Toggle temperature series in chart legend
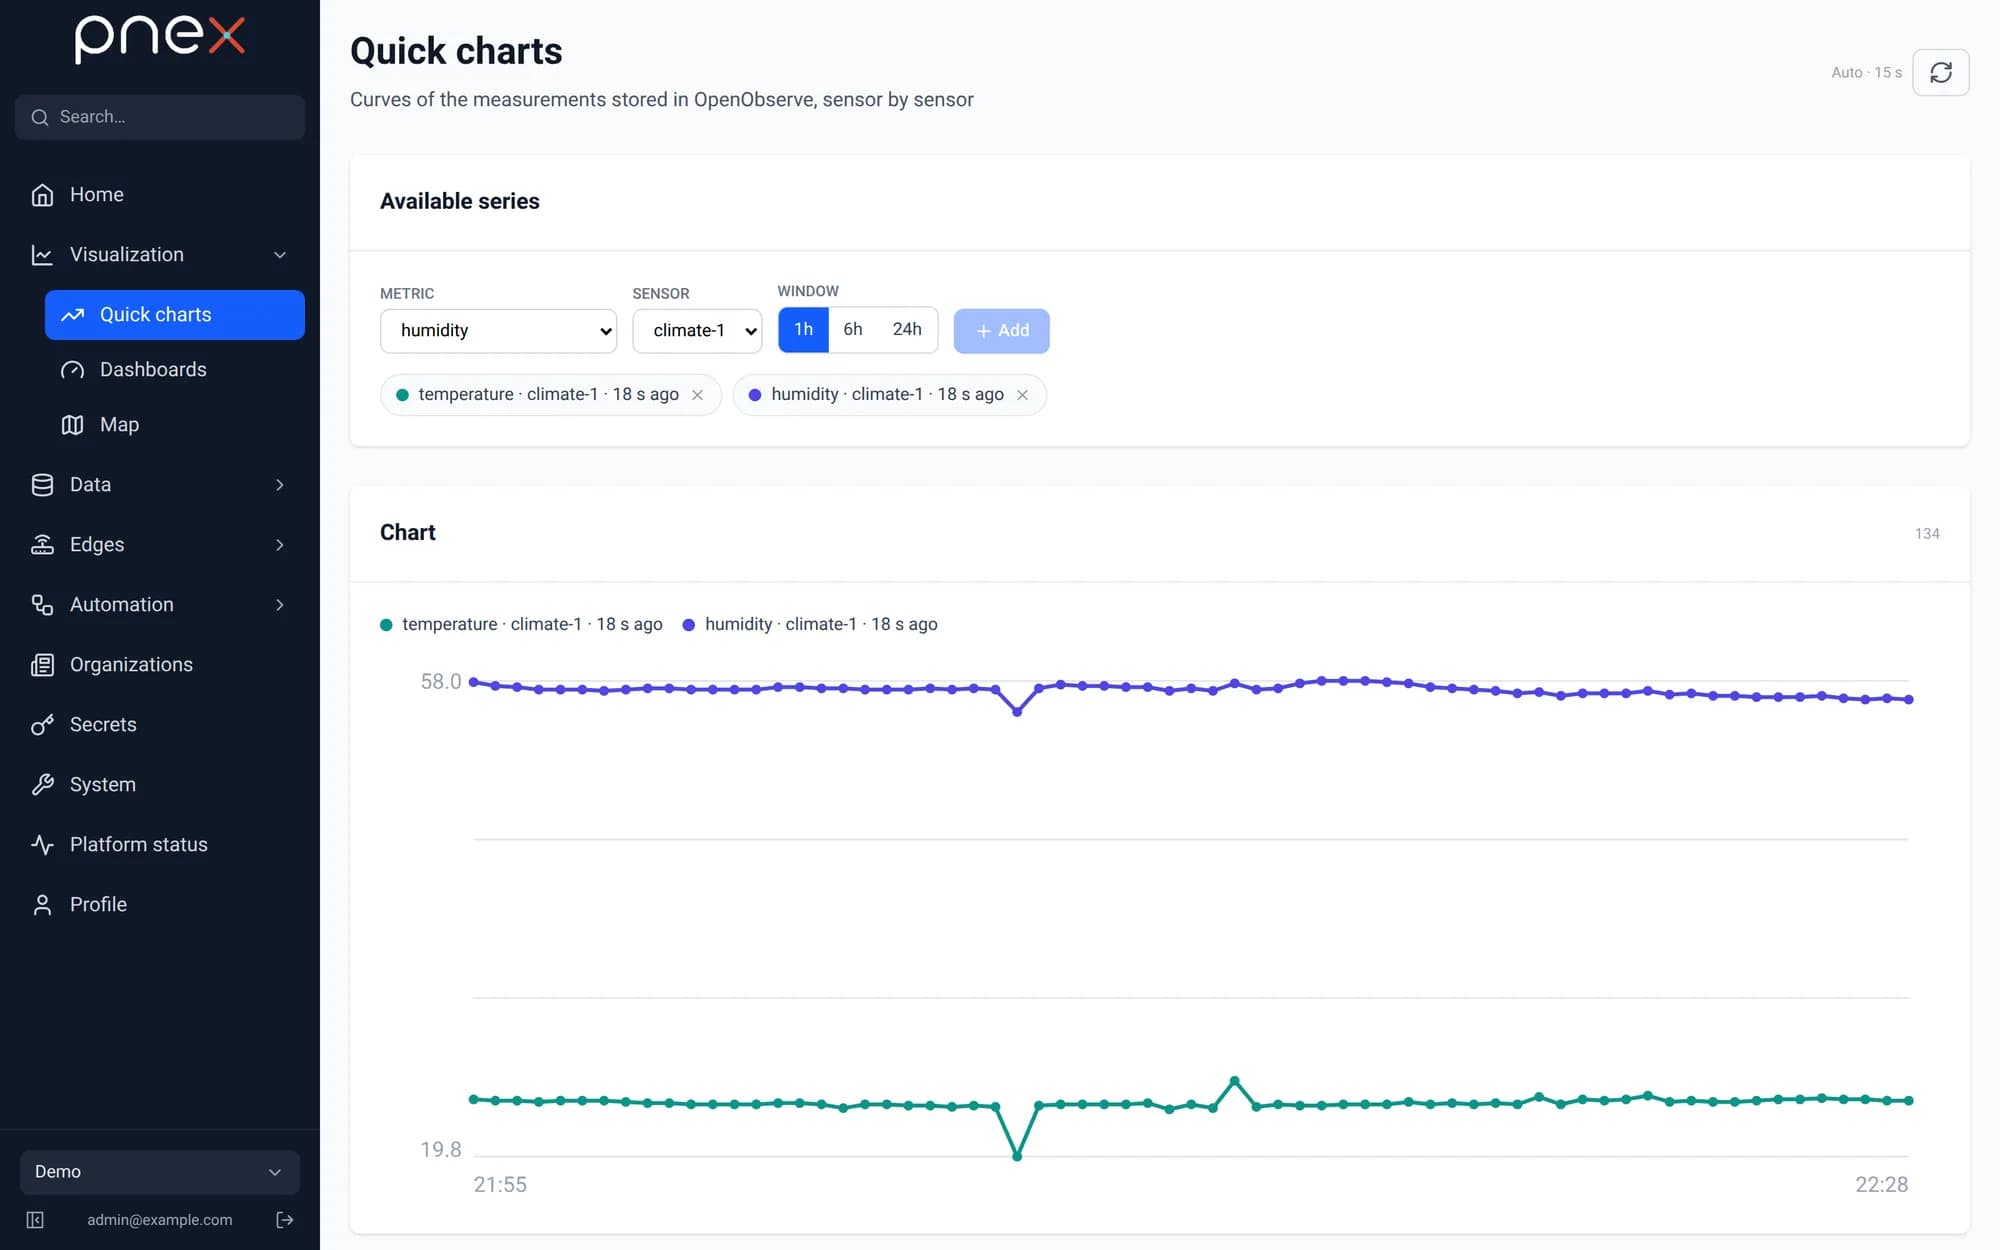2000x1250 pixels. (x=521, y=624)
